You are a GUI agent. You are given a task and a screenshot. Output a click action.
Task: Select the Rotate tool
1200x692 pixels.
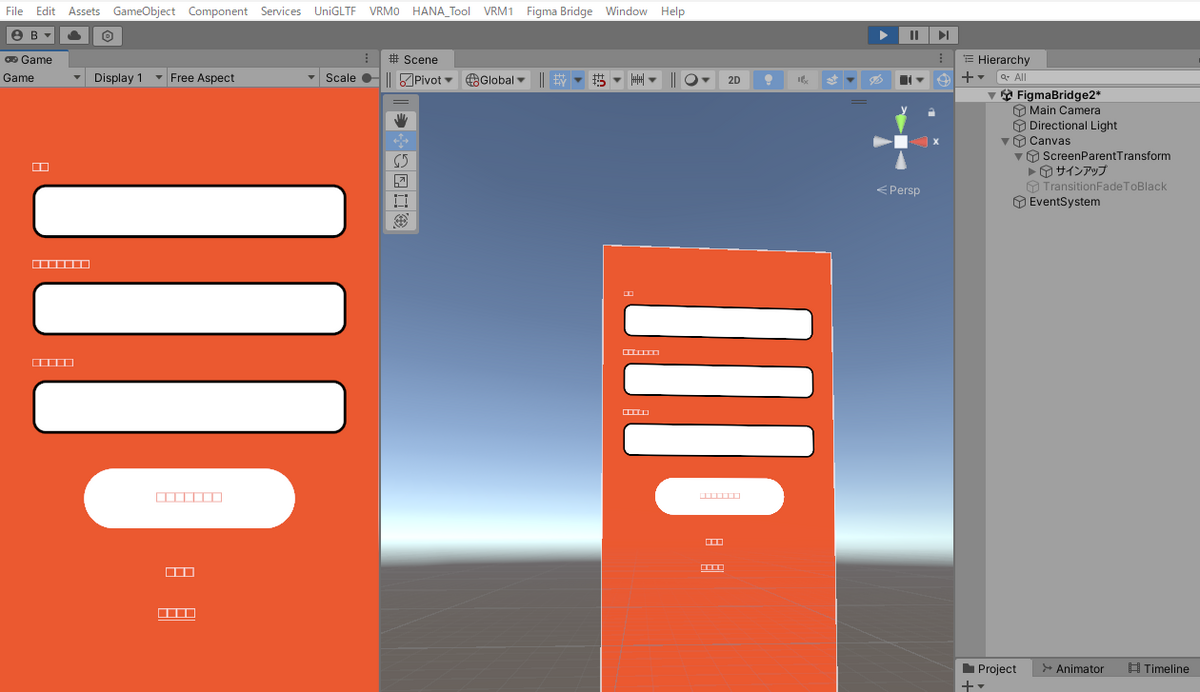[x=400, y=160]
